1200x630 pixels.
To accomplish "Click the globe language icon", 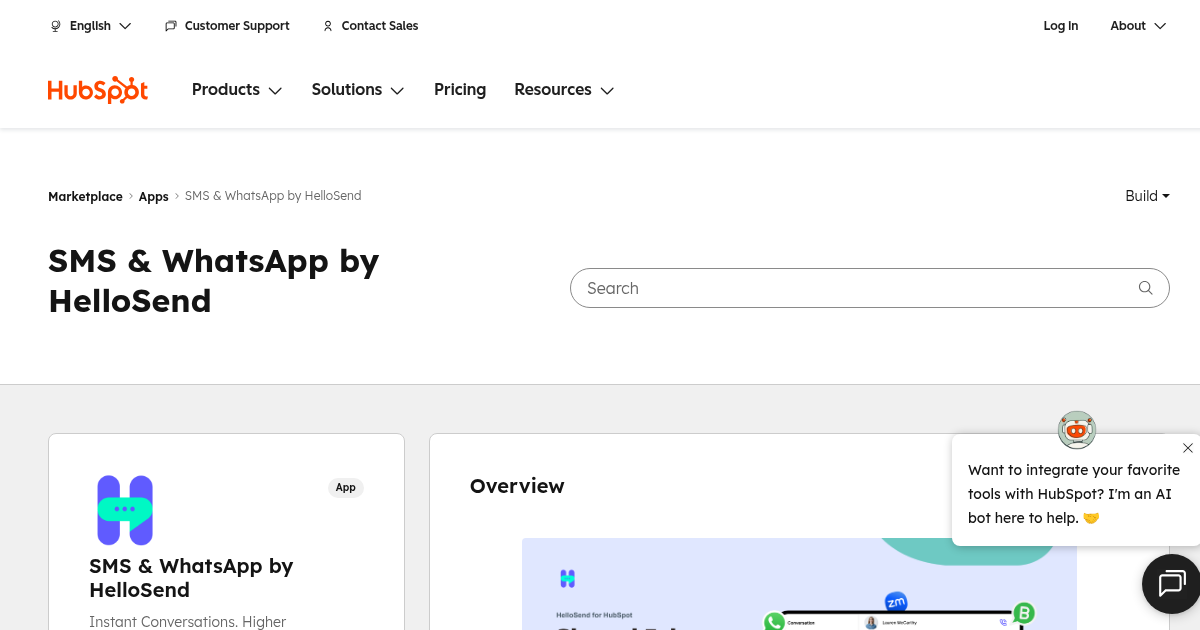I will tap(56, 26).
